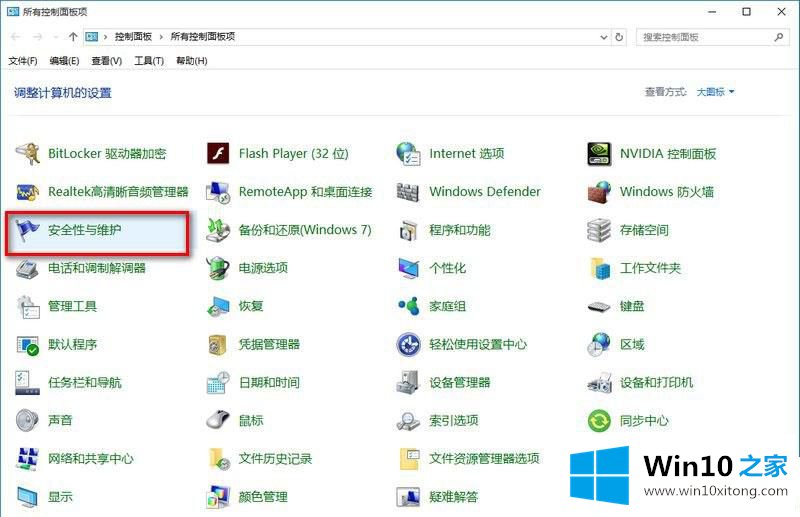This screenshot has height=517, width=800.
Task: Open 索引选项 icon
Action: [x=408, y=421]
